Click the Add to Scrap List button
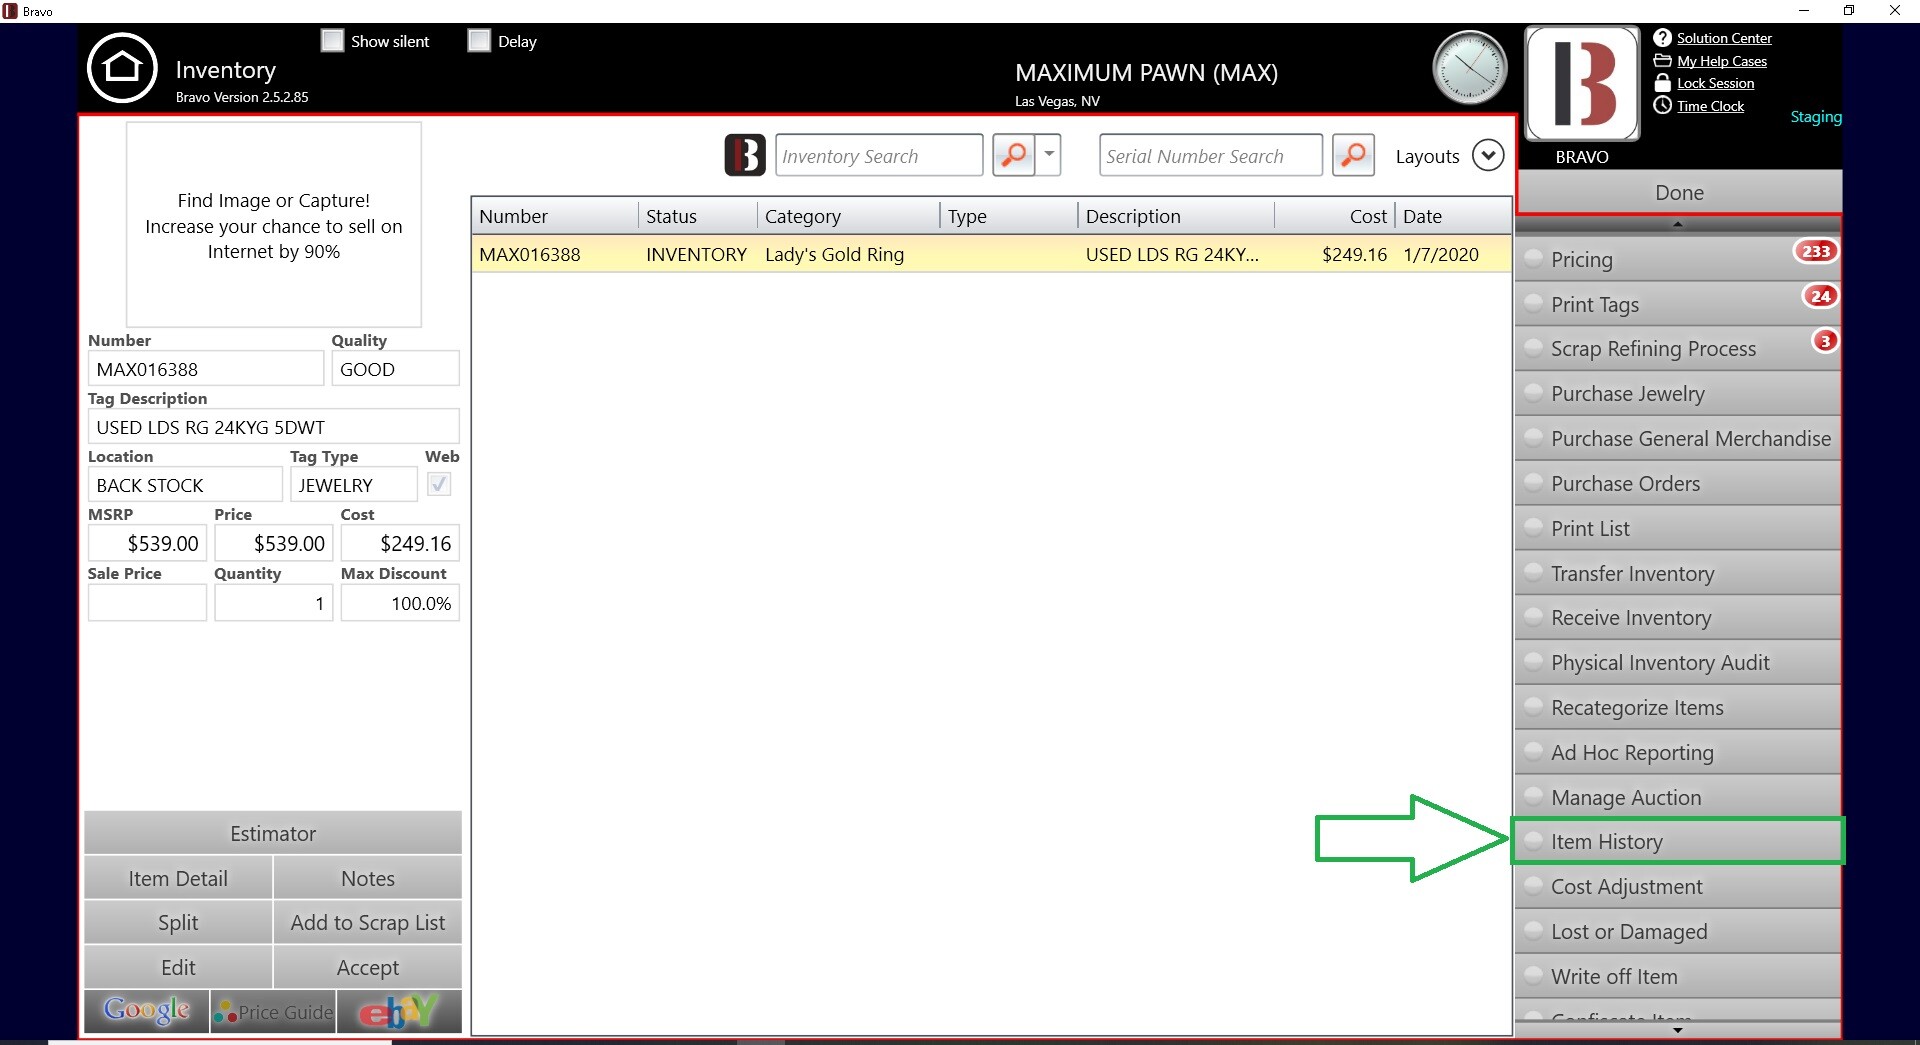 [368, 922]
